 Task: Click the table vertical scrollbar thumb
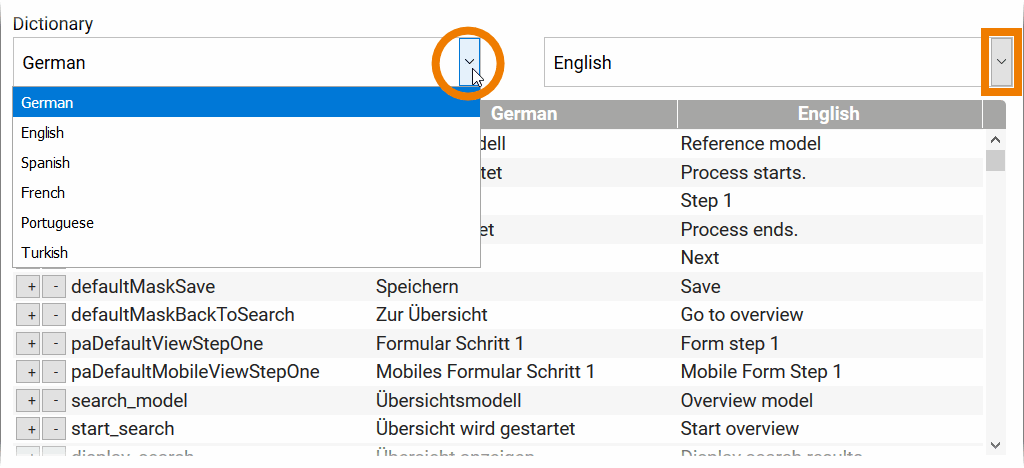(995, 161)
